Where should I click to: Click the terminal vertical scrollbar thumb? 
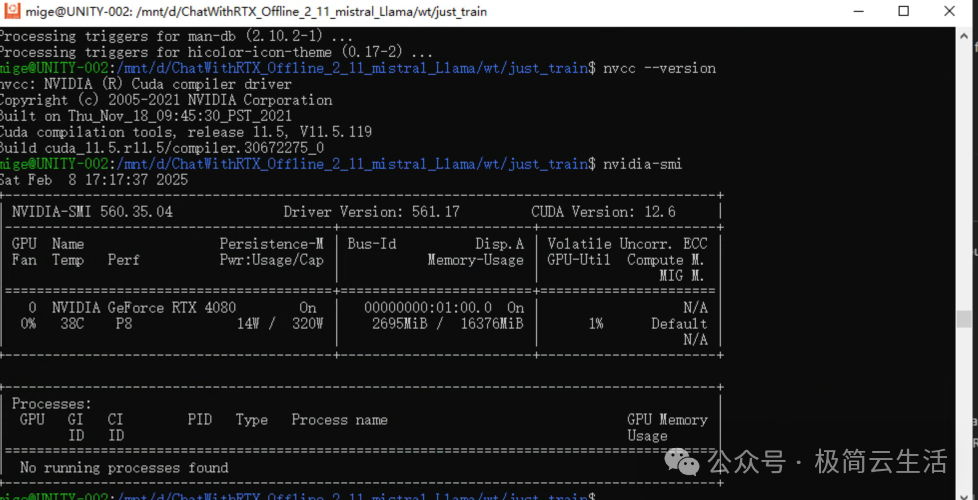click(x=964, y=319)
